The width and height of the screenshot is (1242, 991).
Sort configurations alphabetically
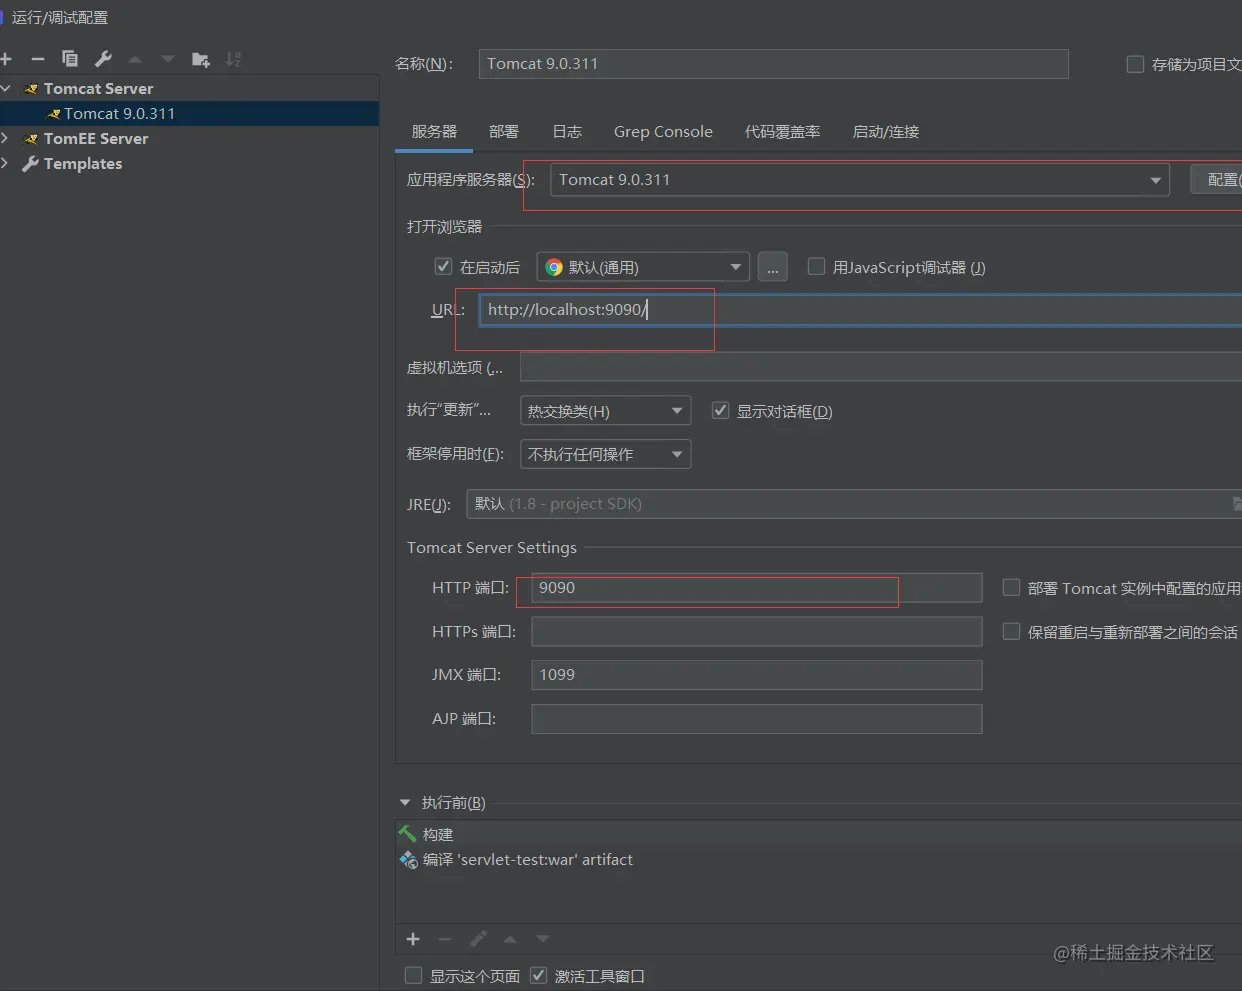(x=233, y=59)
